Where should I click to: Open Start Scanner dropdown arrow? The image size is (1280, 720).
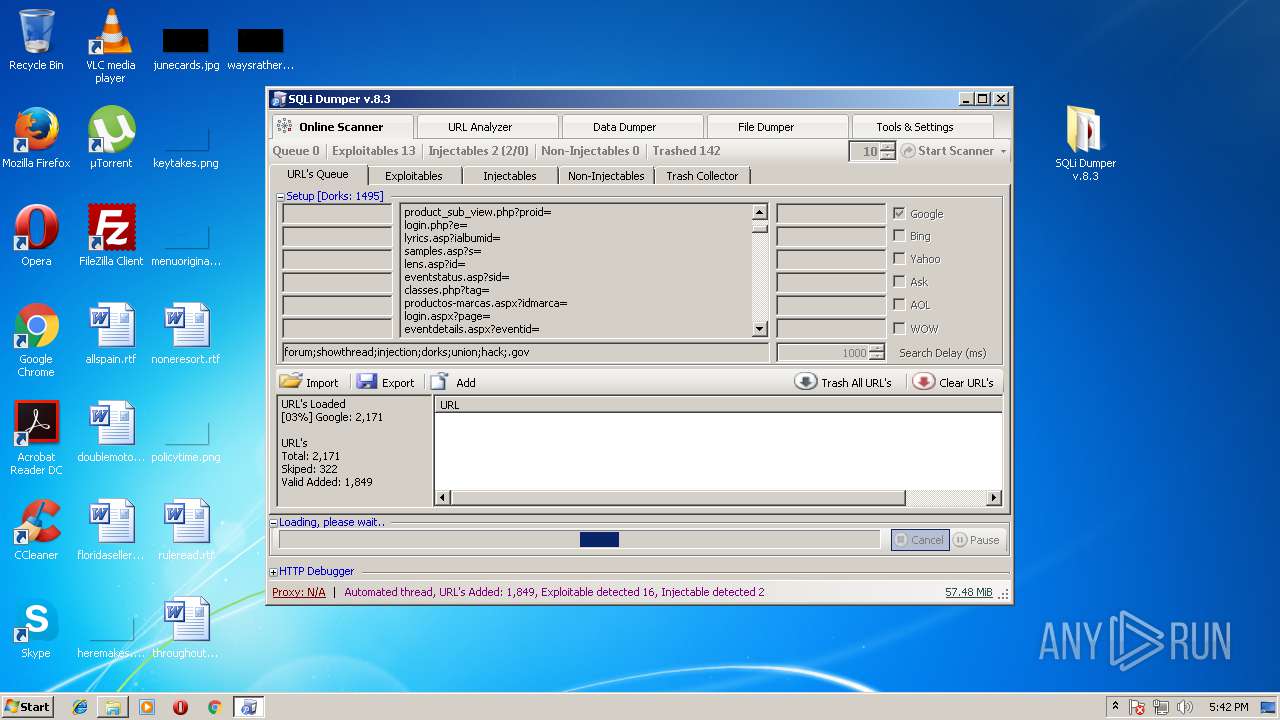1003,151
